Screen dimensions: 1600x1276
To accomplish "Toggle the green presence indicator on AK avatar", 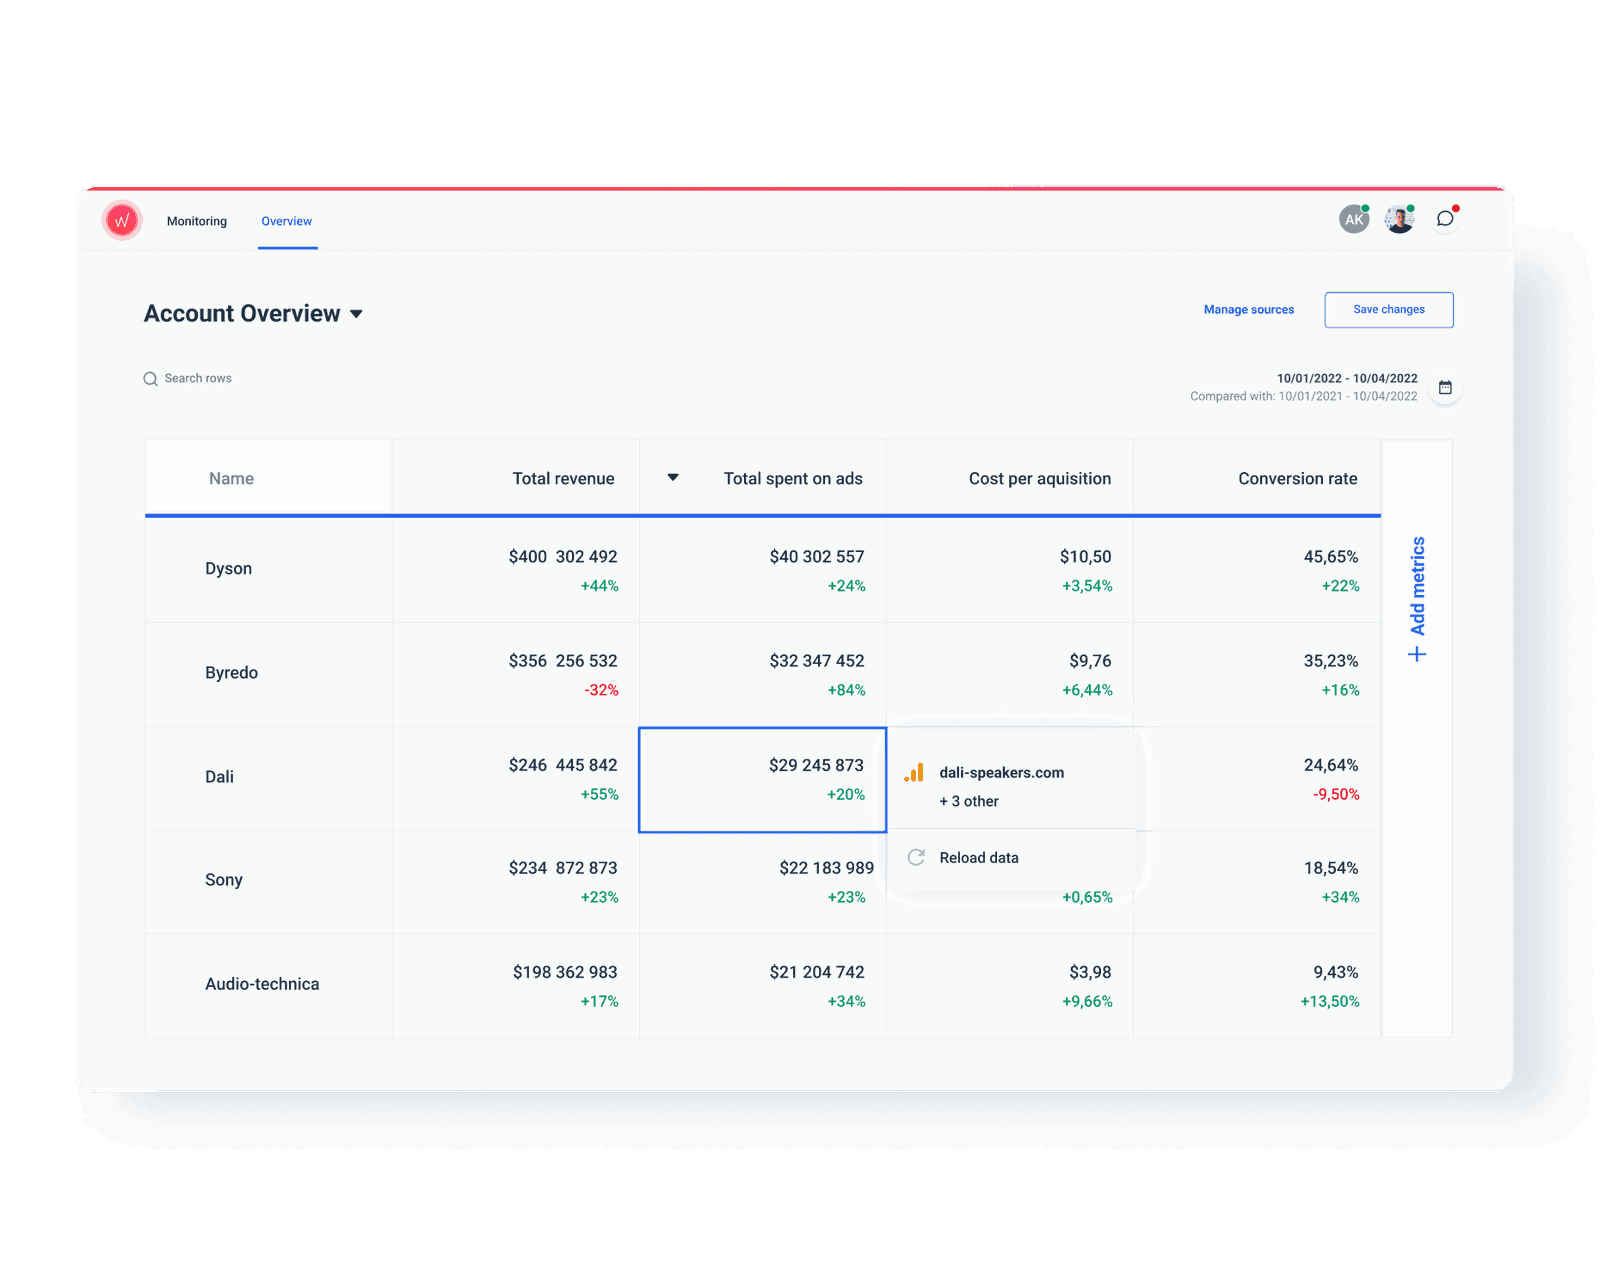I will point(1365,207).
